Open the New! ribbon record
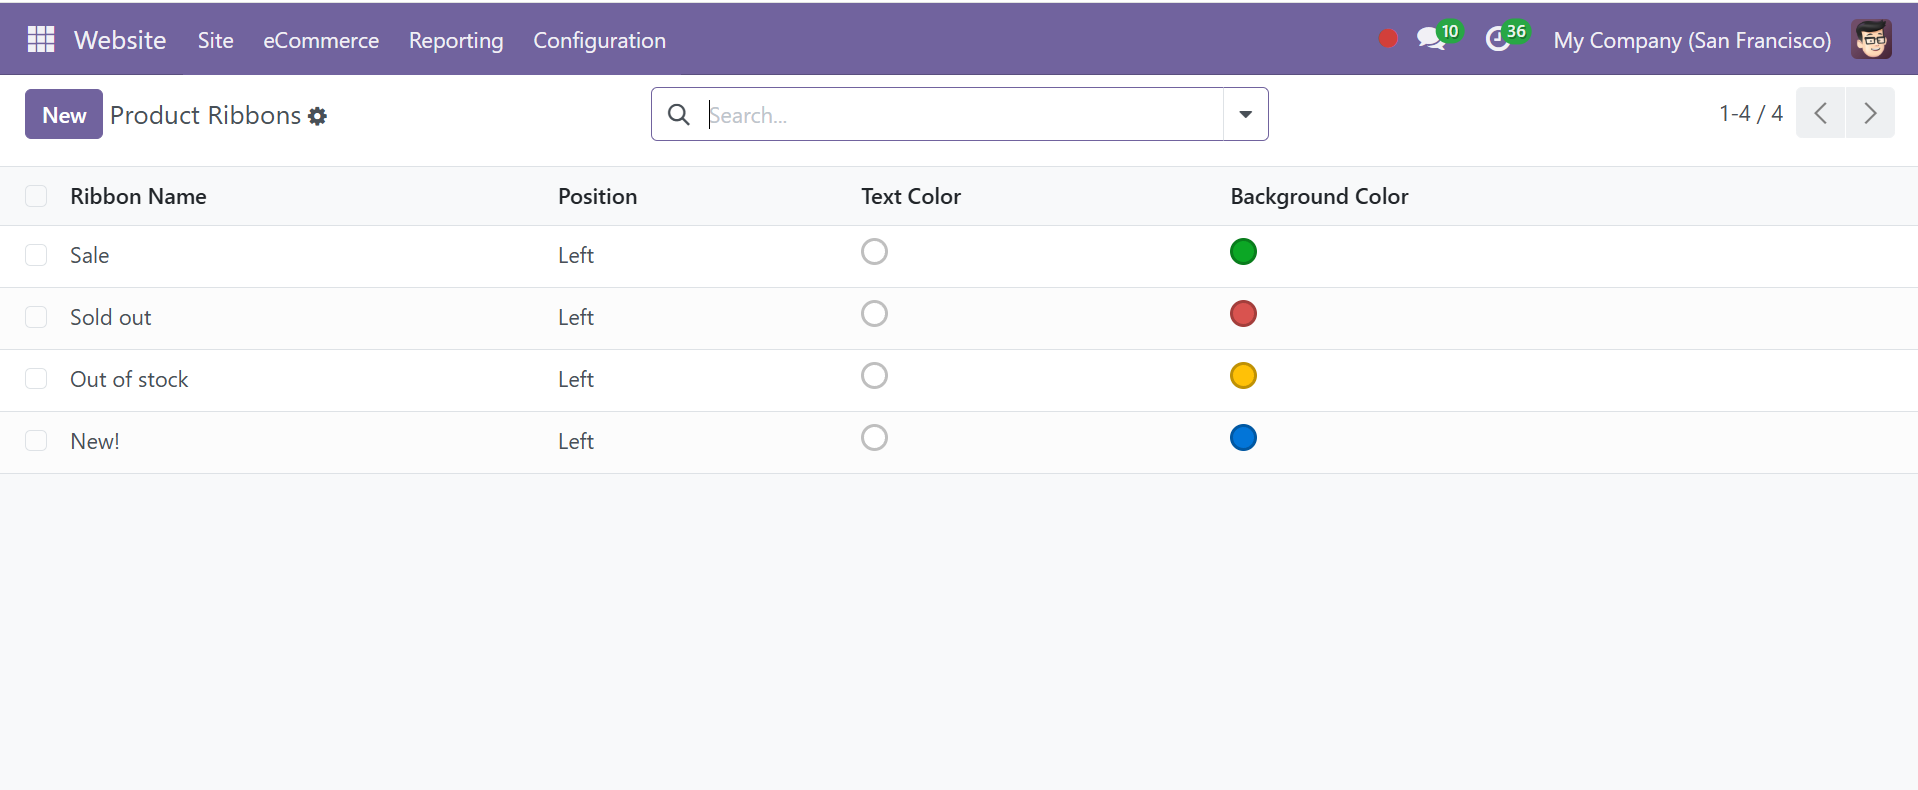The image size is (1918, 790). click(95, 441)
